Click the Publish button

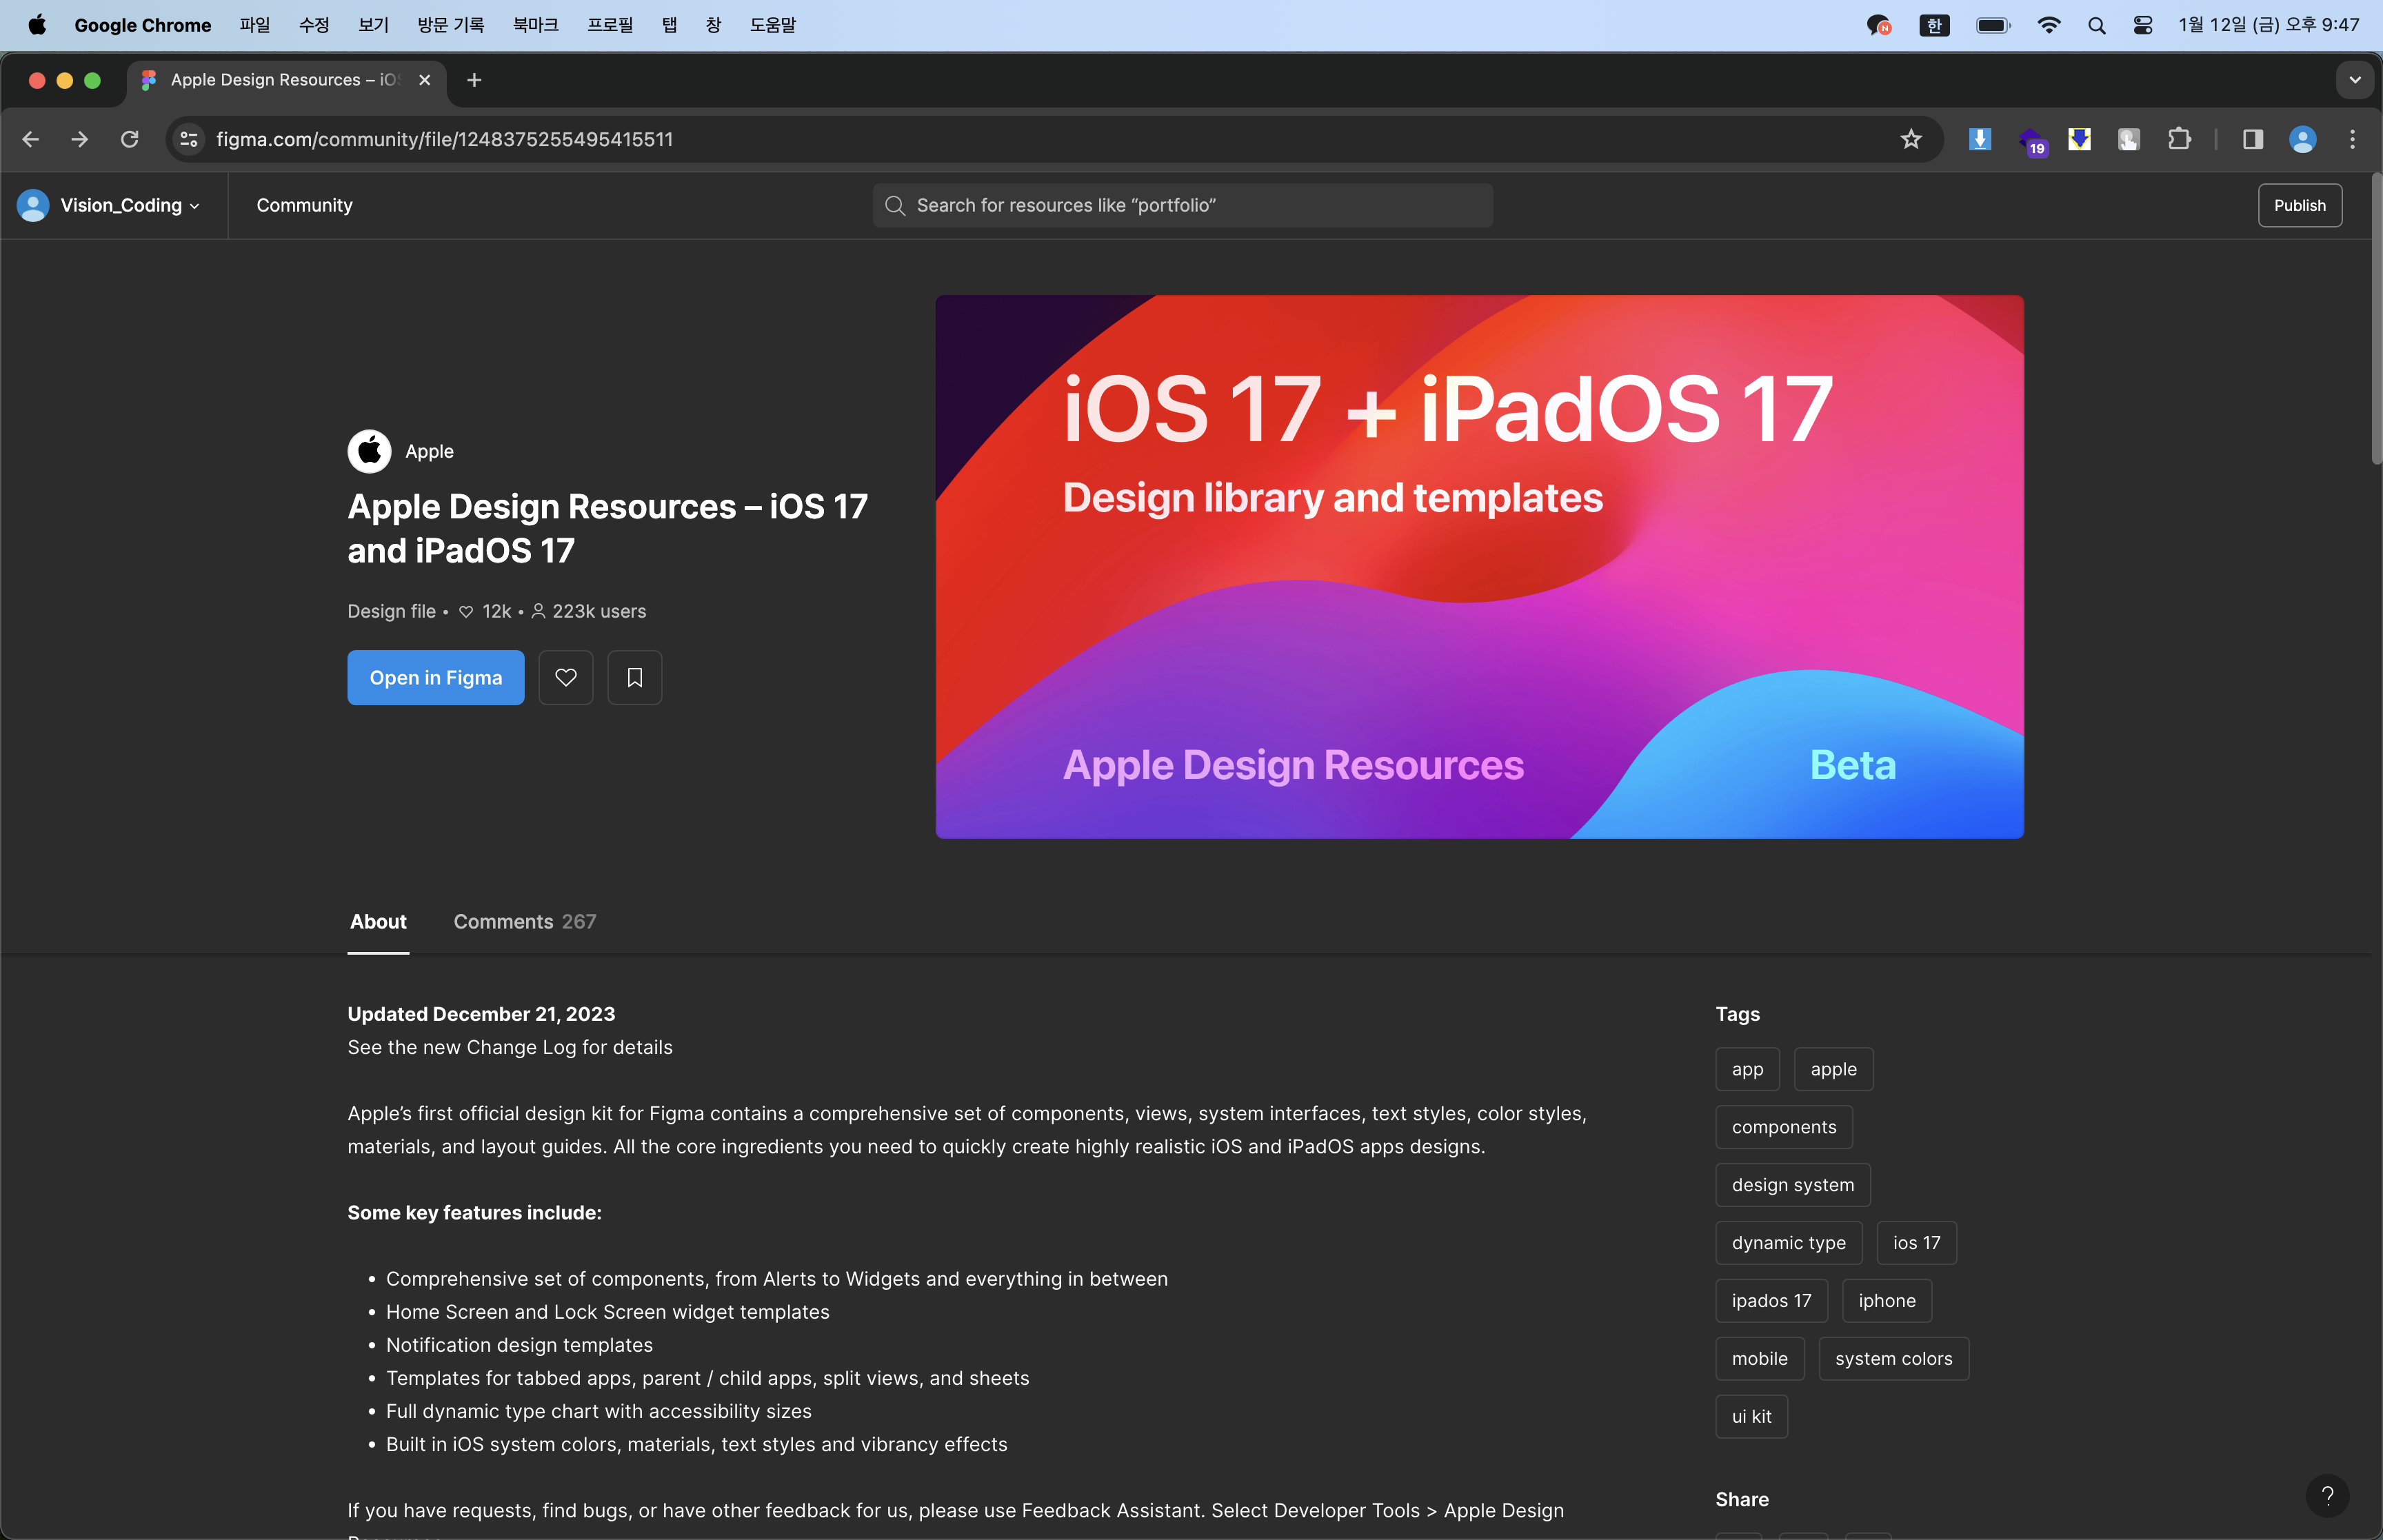2299,205
